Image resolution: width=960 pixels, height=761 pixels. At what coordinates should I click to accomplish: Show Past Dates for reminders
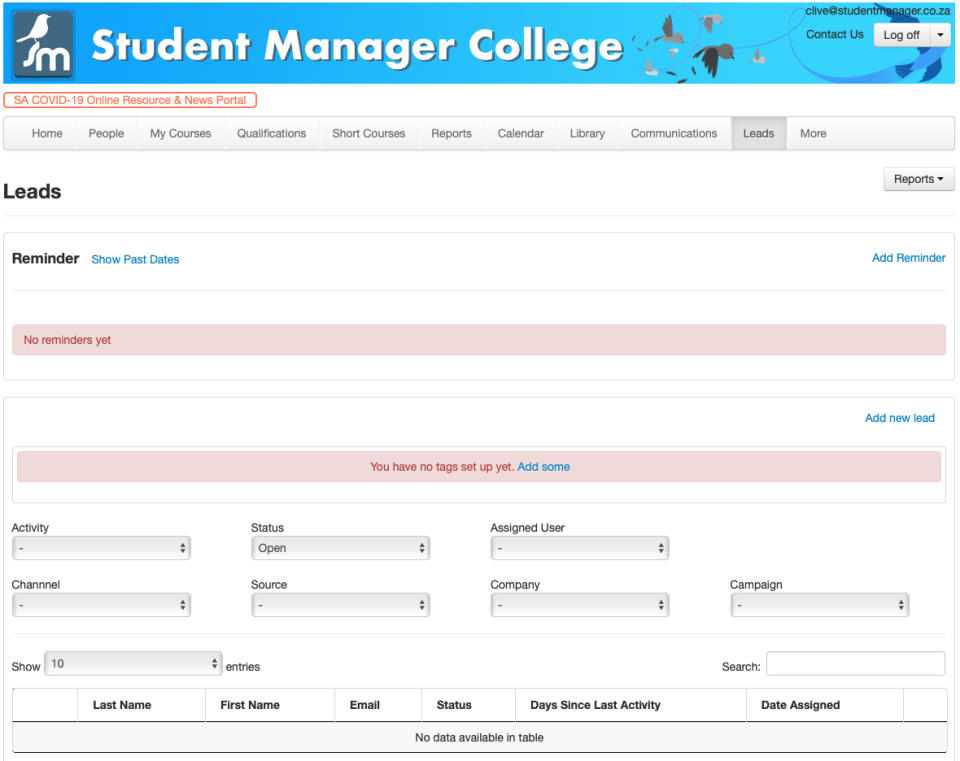tap(135, 259)
